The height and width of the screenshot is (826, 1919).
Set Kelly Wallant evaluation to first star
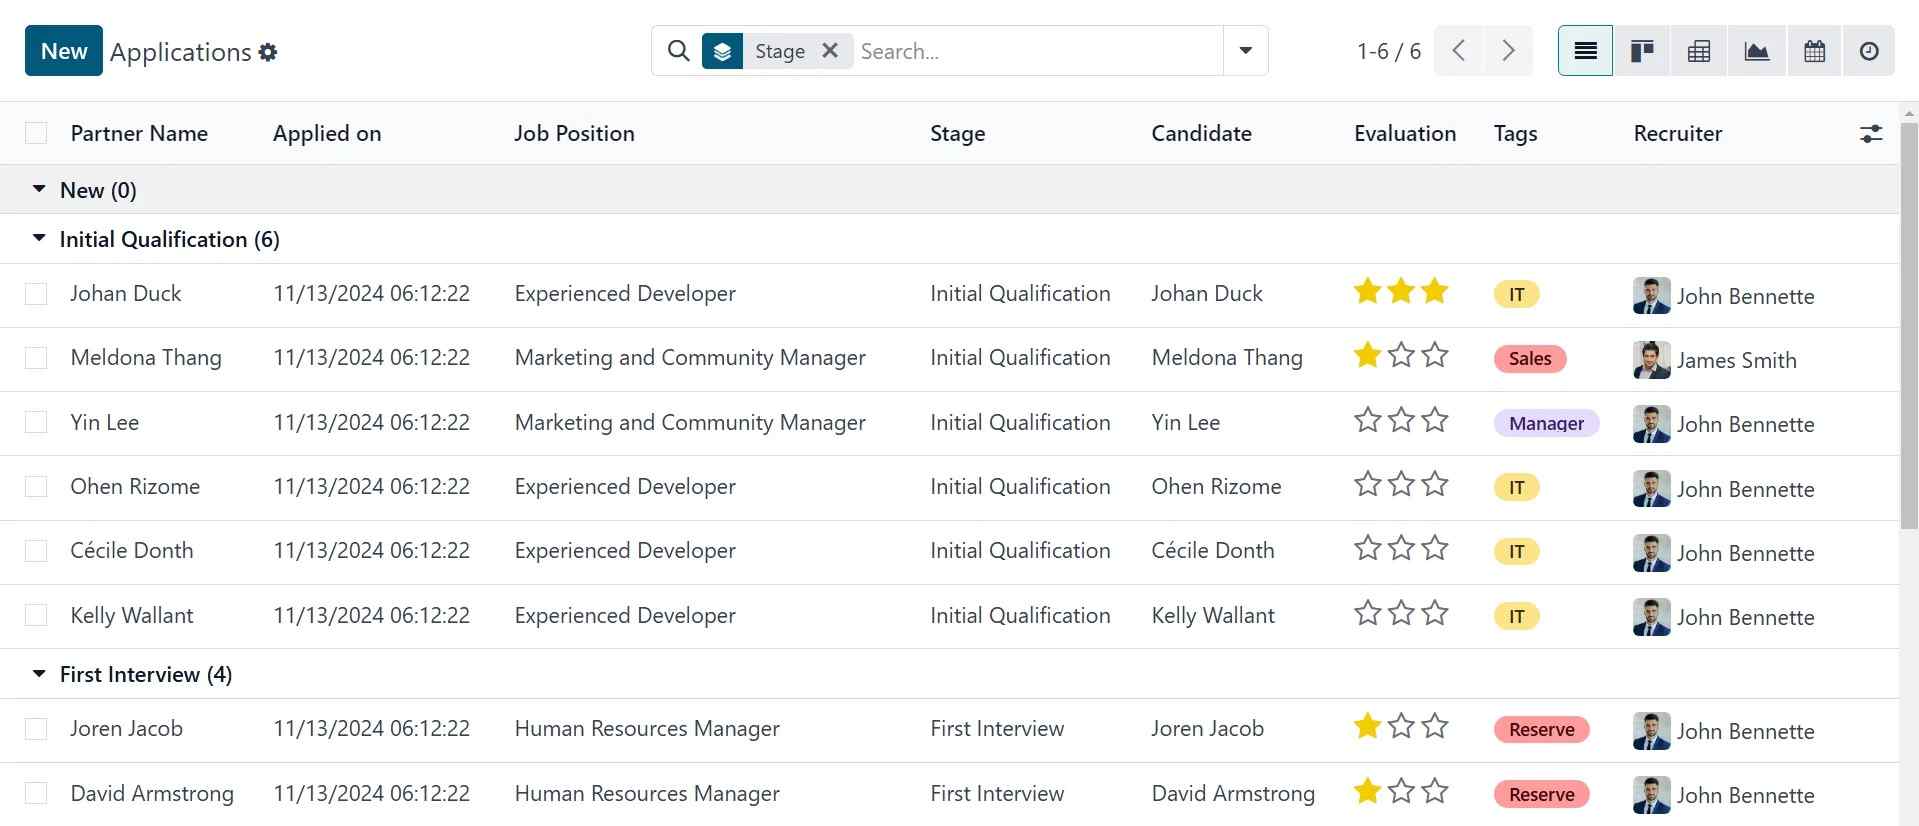(x=1367, y=613)
